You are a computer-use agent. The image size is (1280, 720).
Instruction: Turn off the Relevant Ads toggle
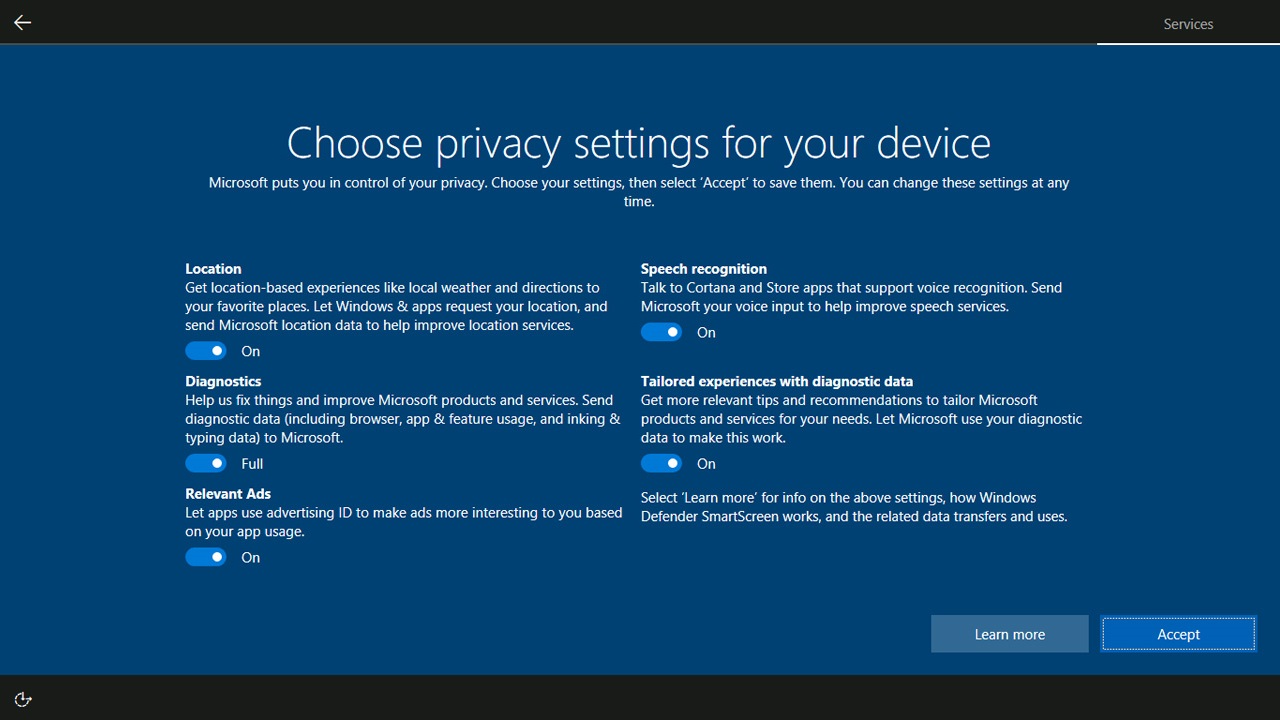(205, 557)
